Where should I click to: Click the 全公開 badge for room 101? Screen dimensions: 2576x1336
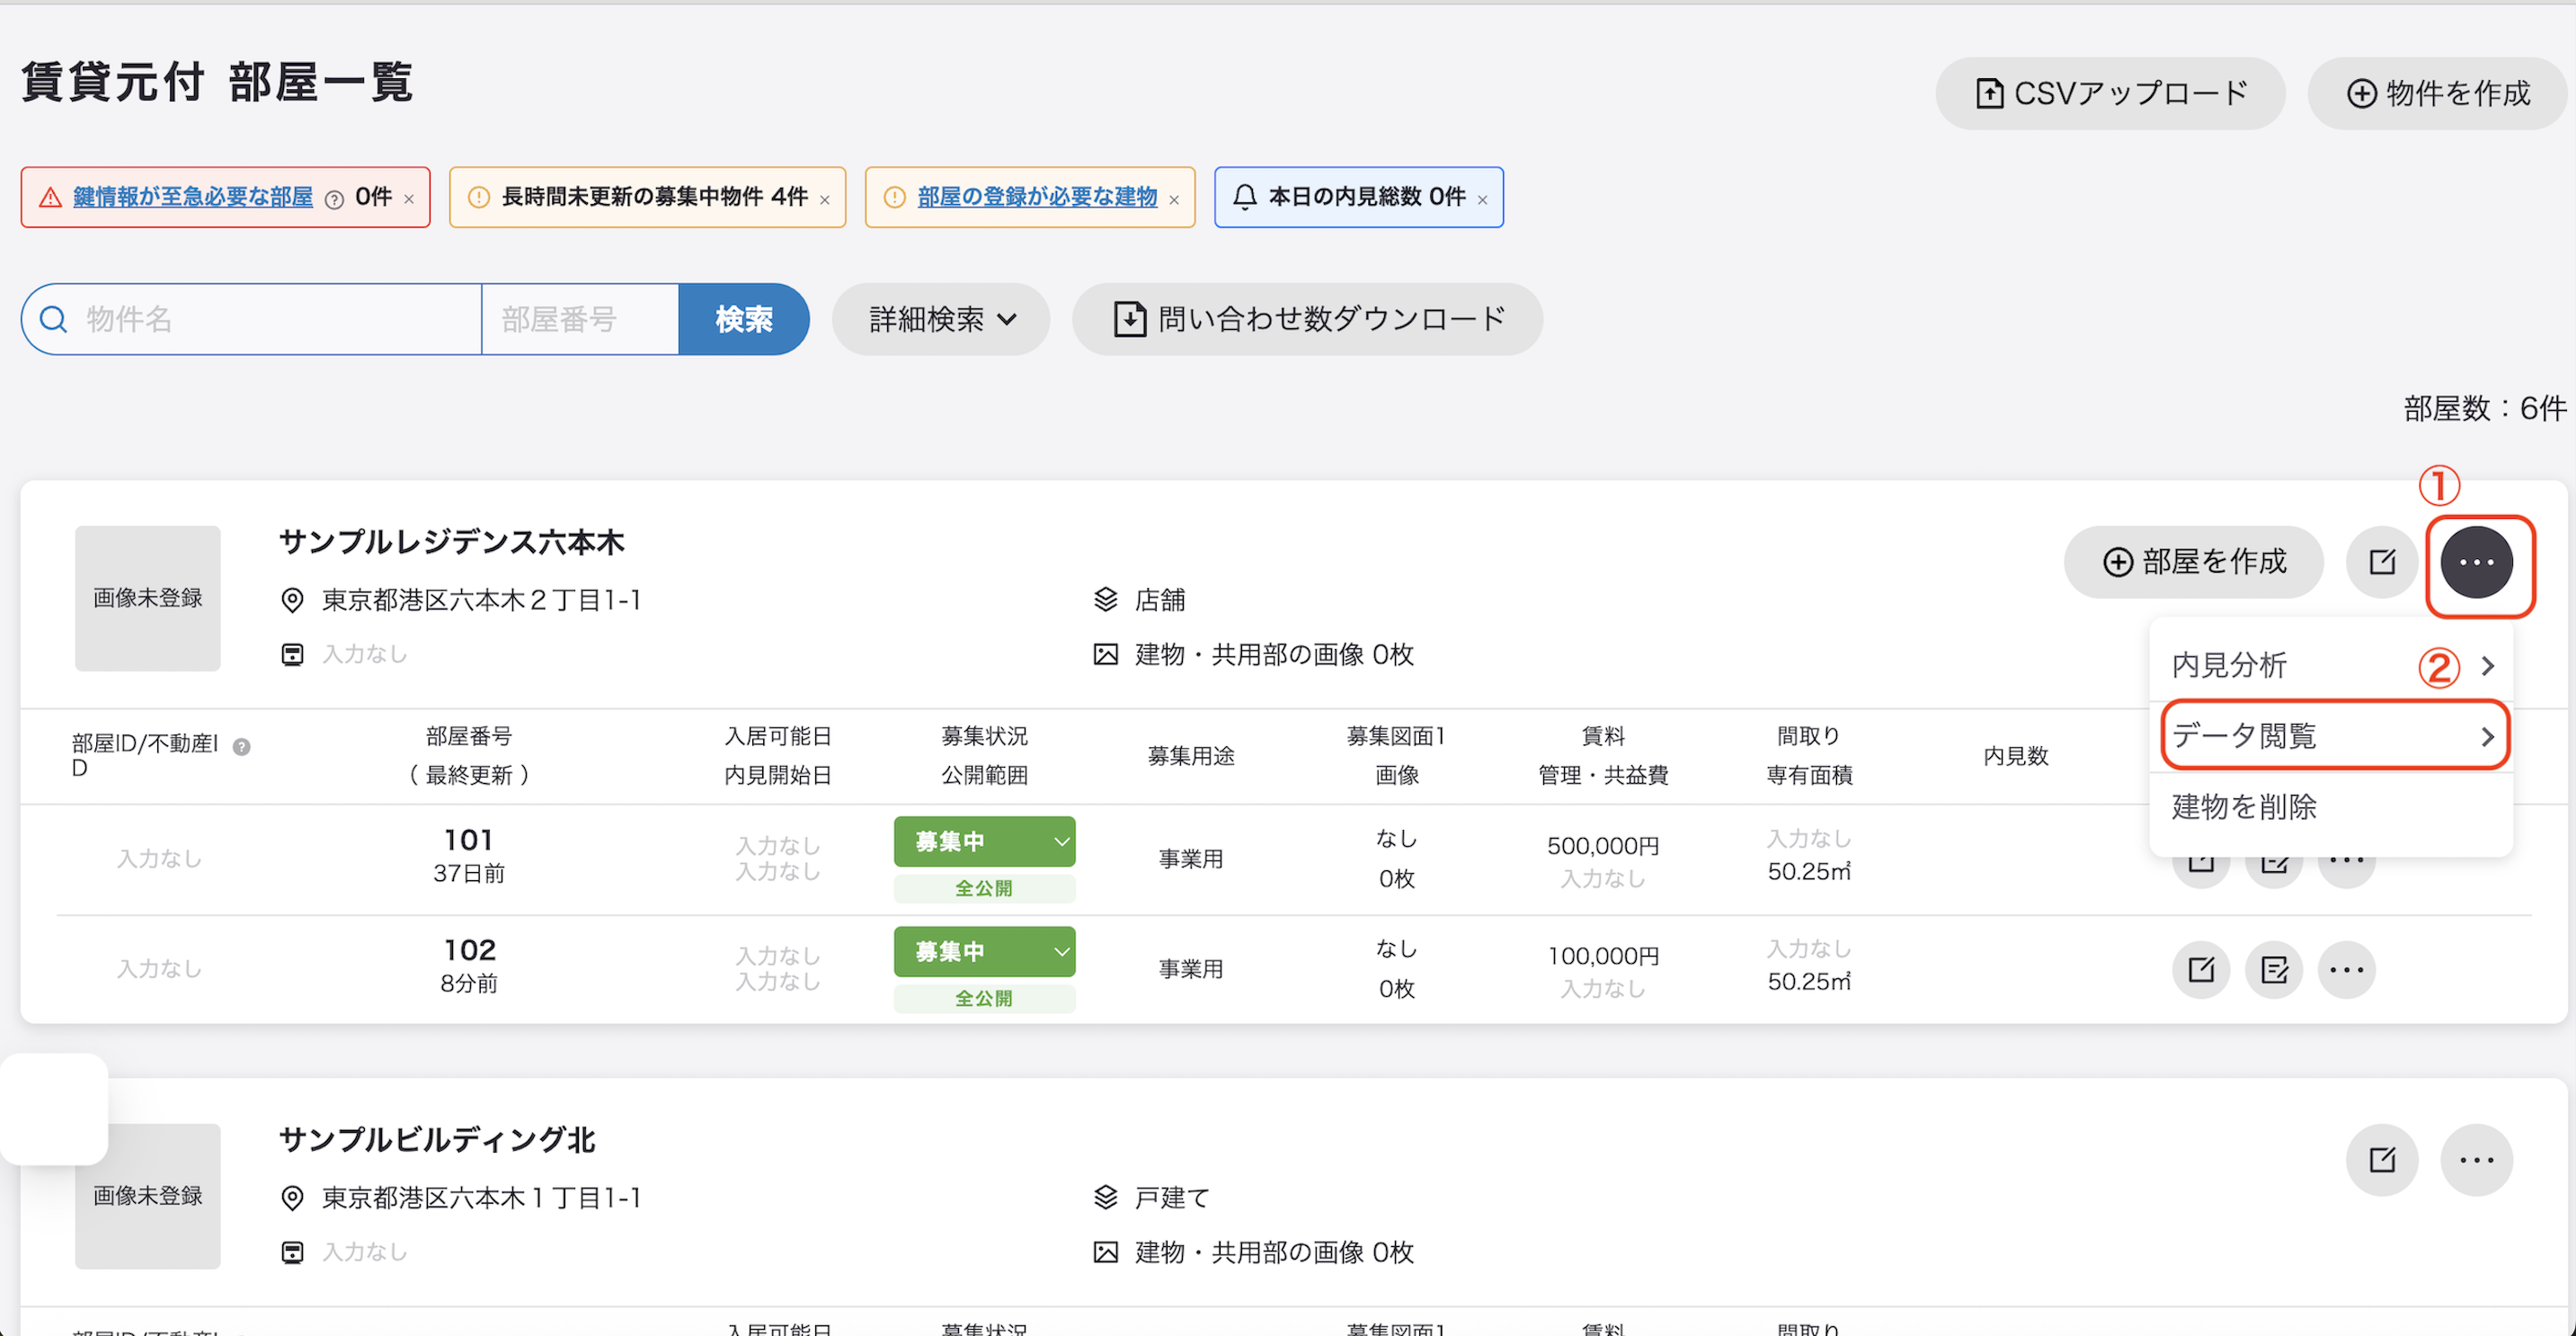[x=984, y=888]
